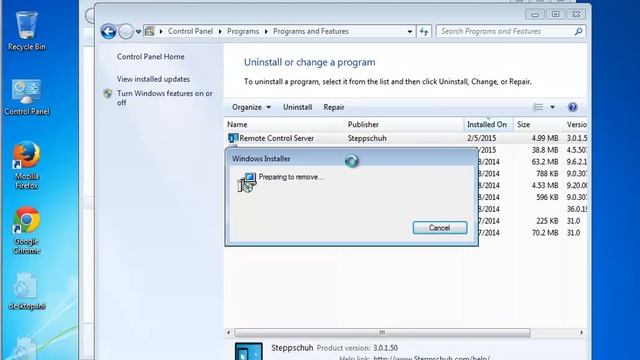Click the scroll left arrow
The width and height of the screenshot is (640, 360).
click(229, 333)
